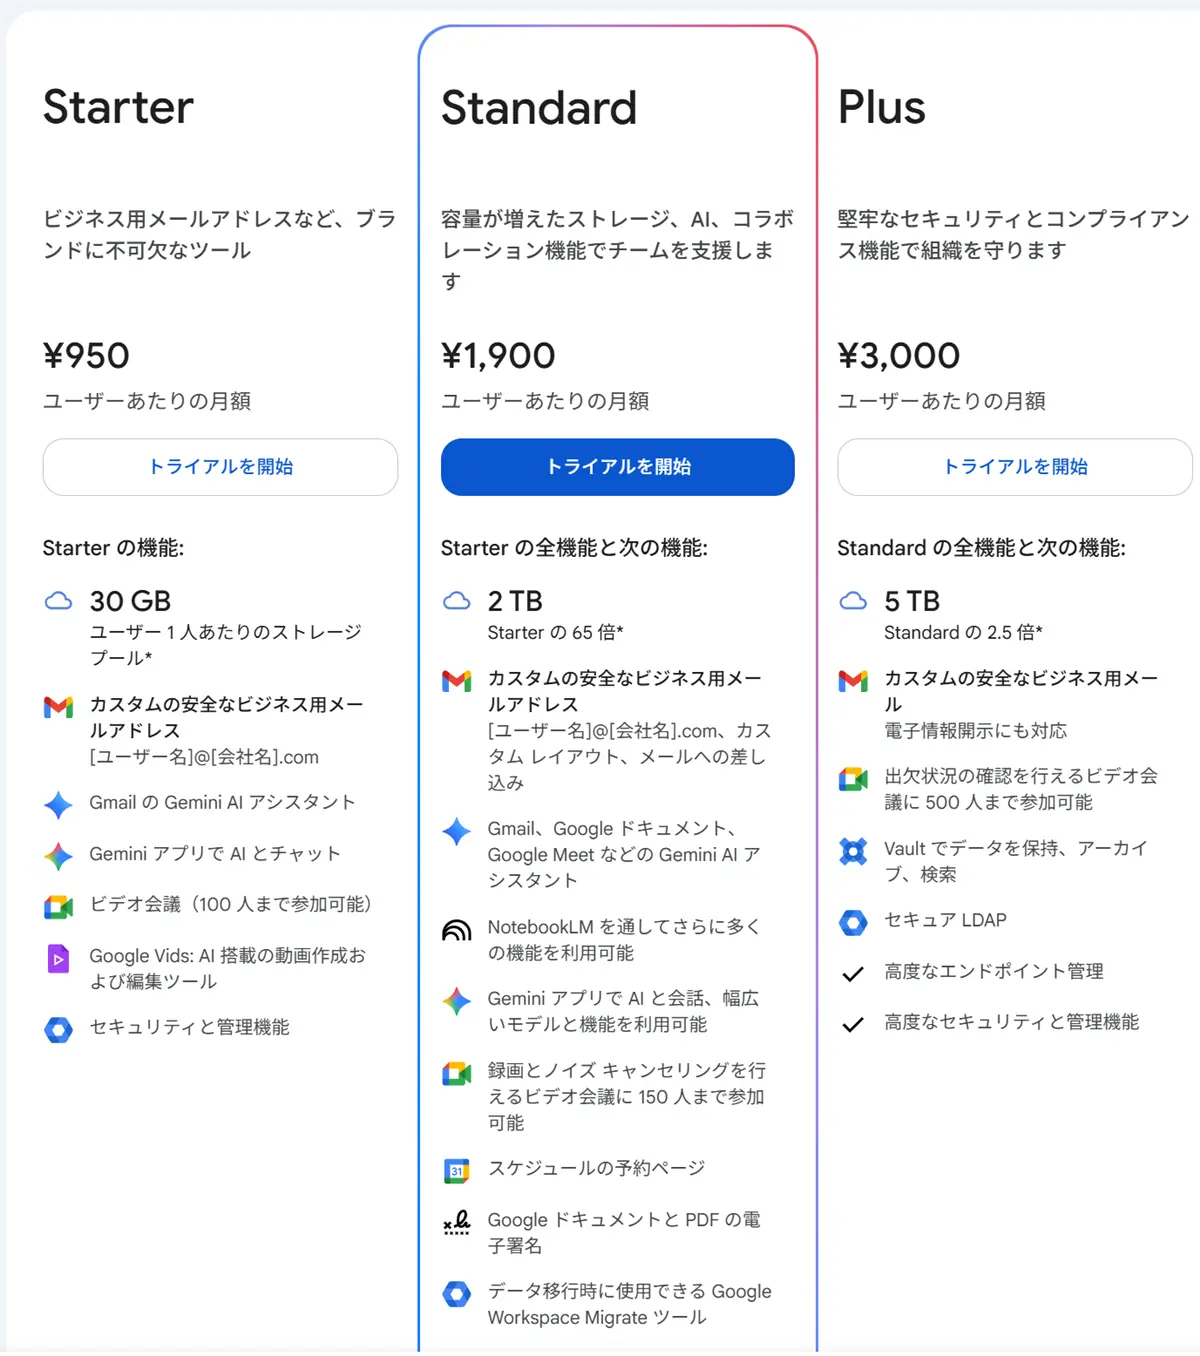
Task: Click eSignature icon beside Google ドキュメントと PDF の電子署名
Action: point(457,1222)
